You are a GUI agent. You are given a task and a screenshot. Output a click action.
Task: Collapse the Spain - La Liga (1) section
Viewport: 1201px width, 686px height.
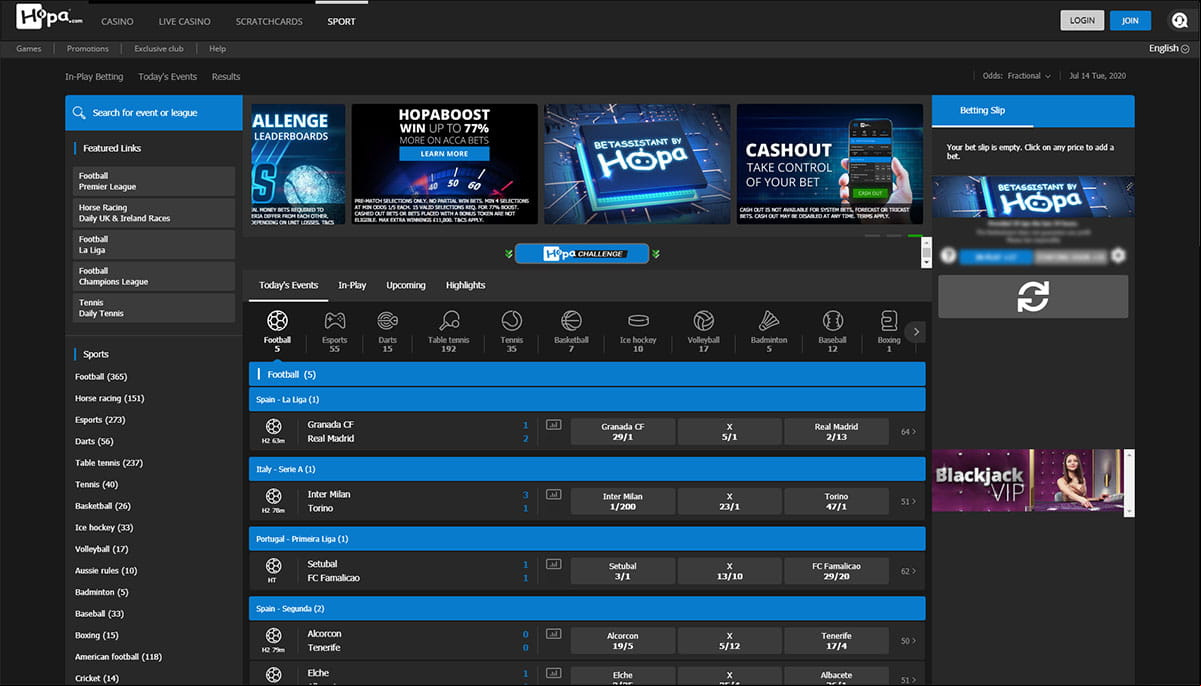(587, 400)
